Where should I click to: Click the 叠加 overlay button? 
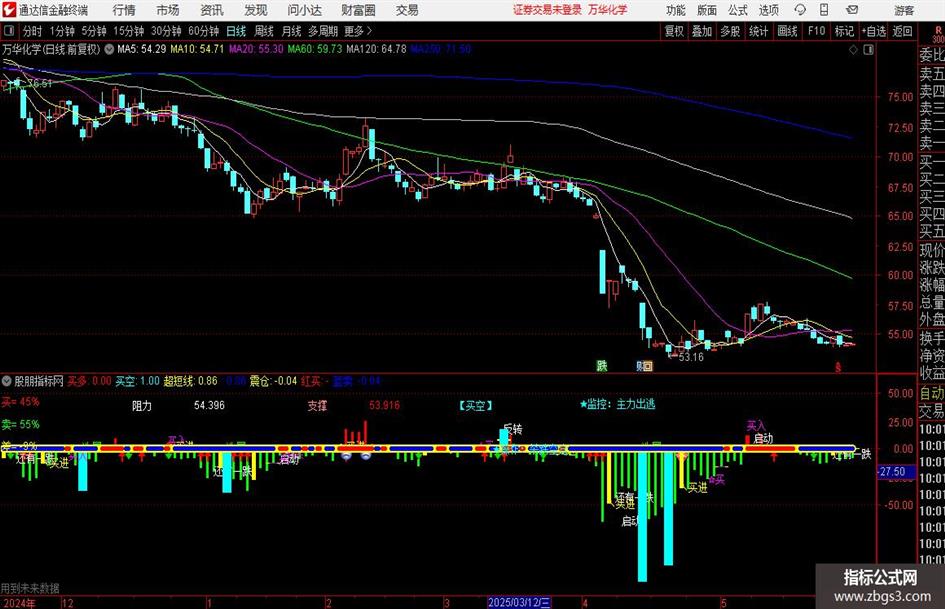702,31
